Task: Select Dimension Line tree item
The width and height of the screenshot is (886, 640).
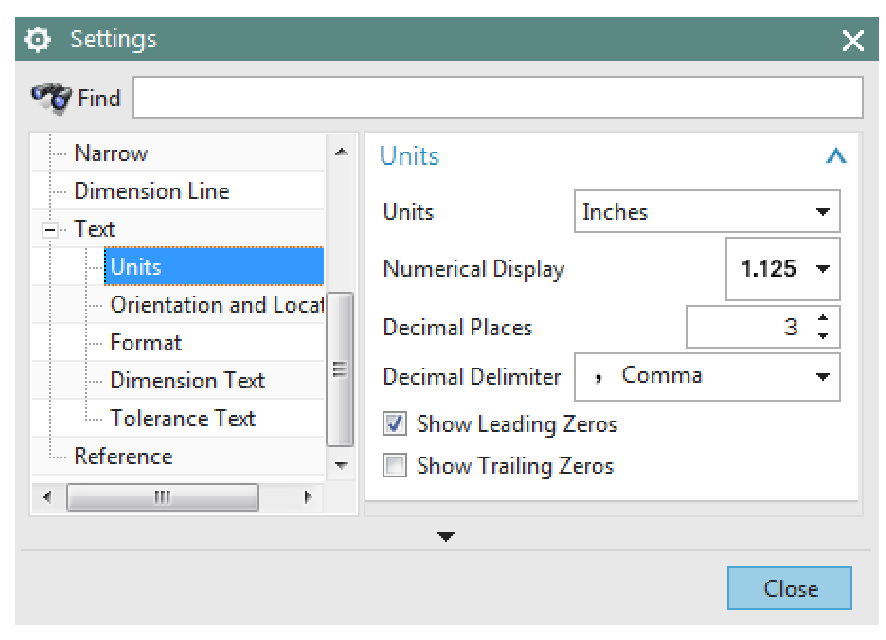Action: (x=152, y=191)
